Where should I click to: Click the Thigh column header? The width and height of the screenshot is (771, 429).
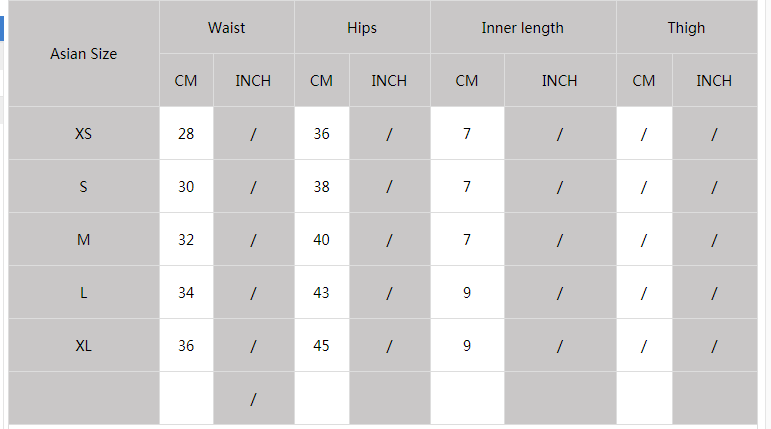(x=686, y=28)
